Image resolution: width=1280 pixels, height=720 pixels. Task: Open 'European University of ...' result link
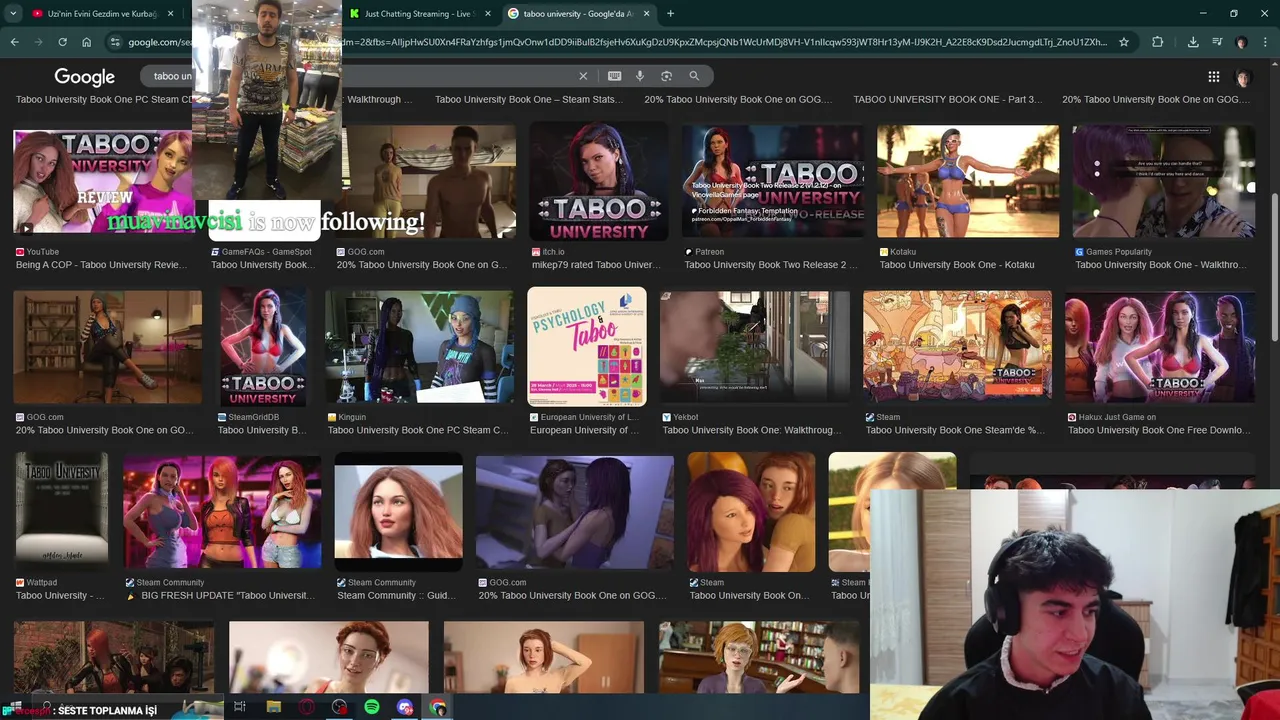[x=584, y=430]
